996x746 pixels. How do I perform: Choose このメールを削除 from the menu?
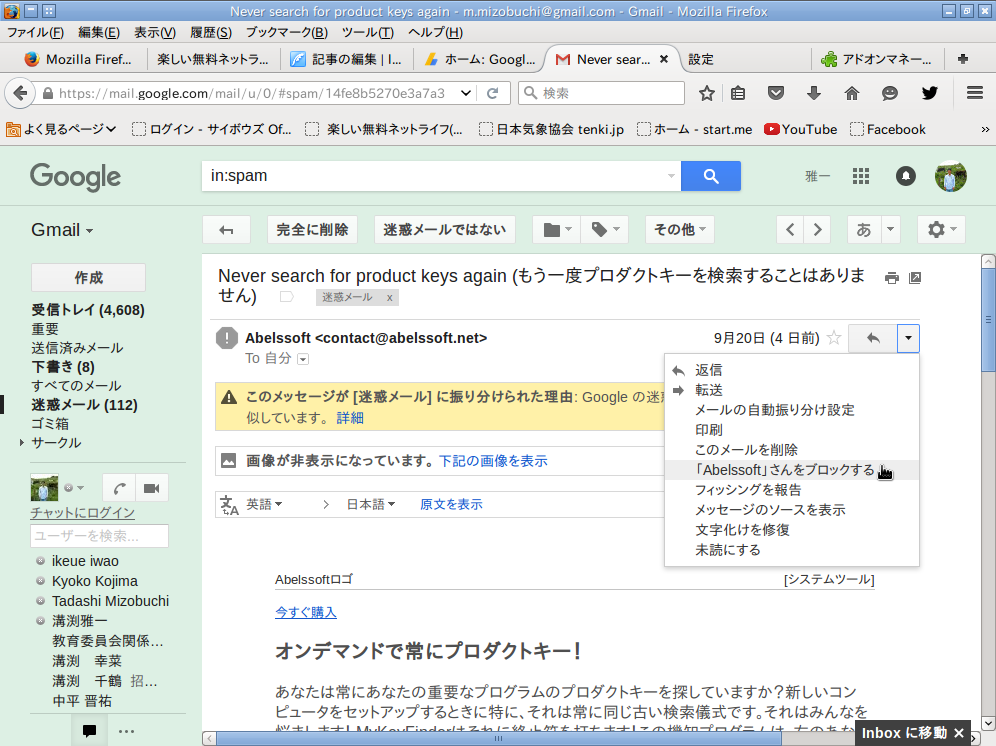click(x=791, y=450)
